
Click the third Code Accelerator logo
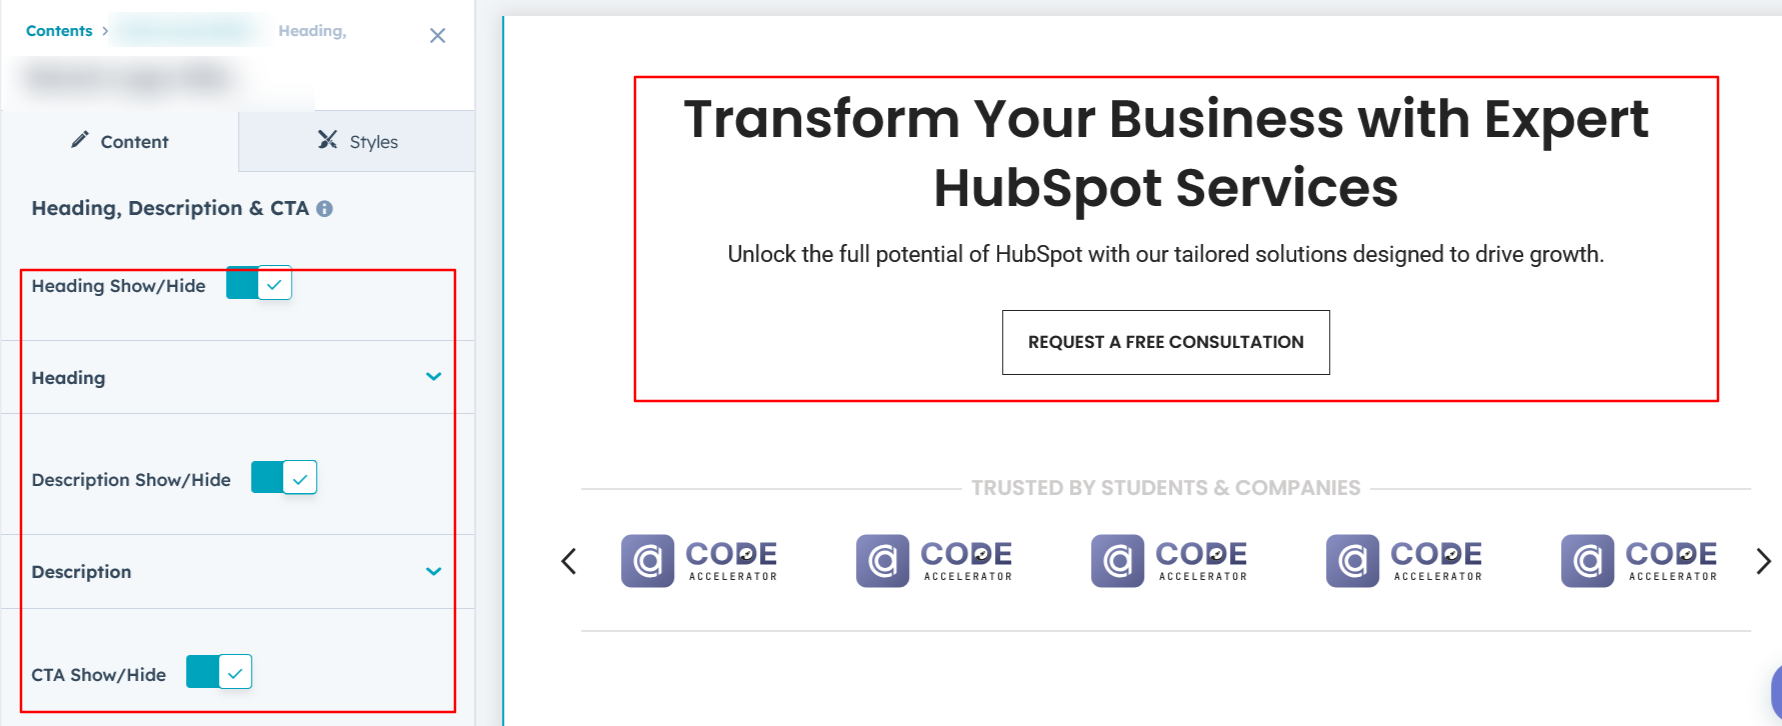(1169, 561)
